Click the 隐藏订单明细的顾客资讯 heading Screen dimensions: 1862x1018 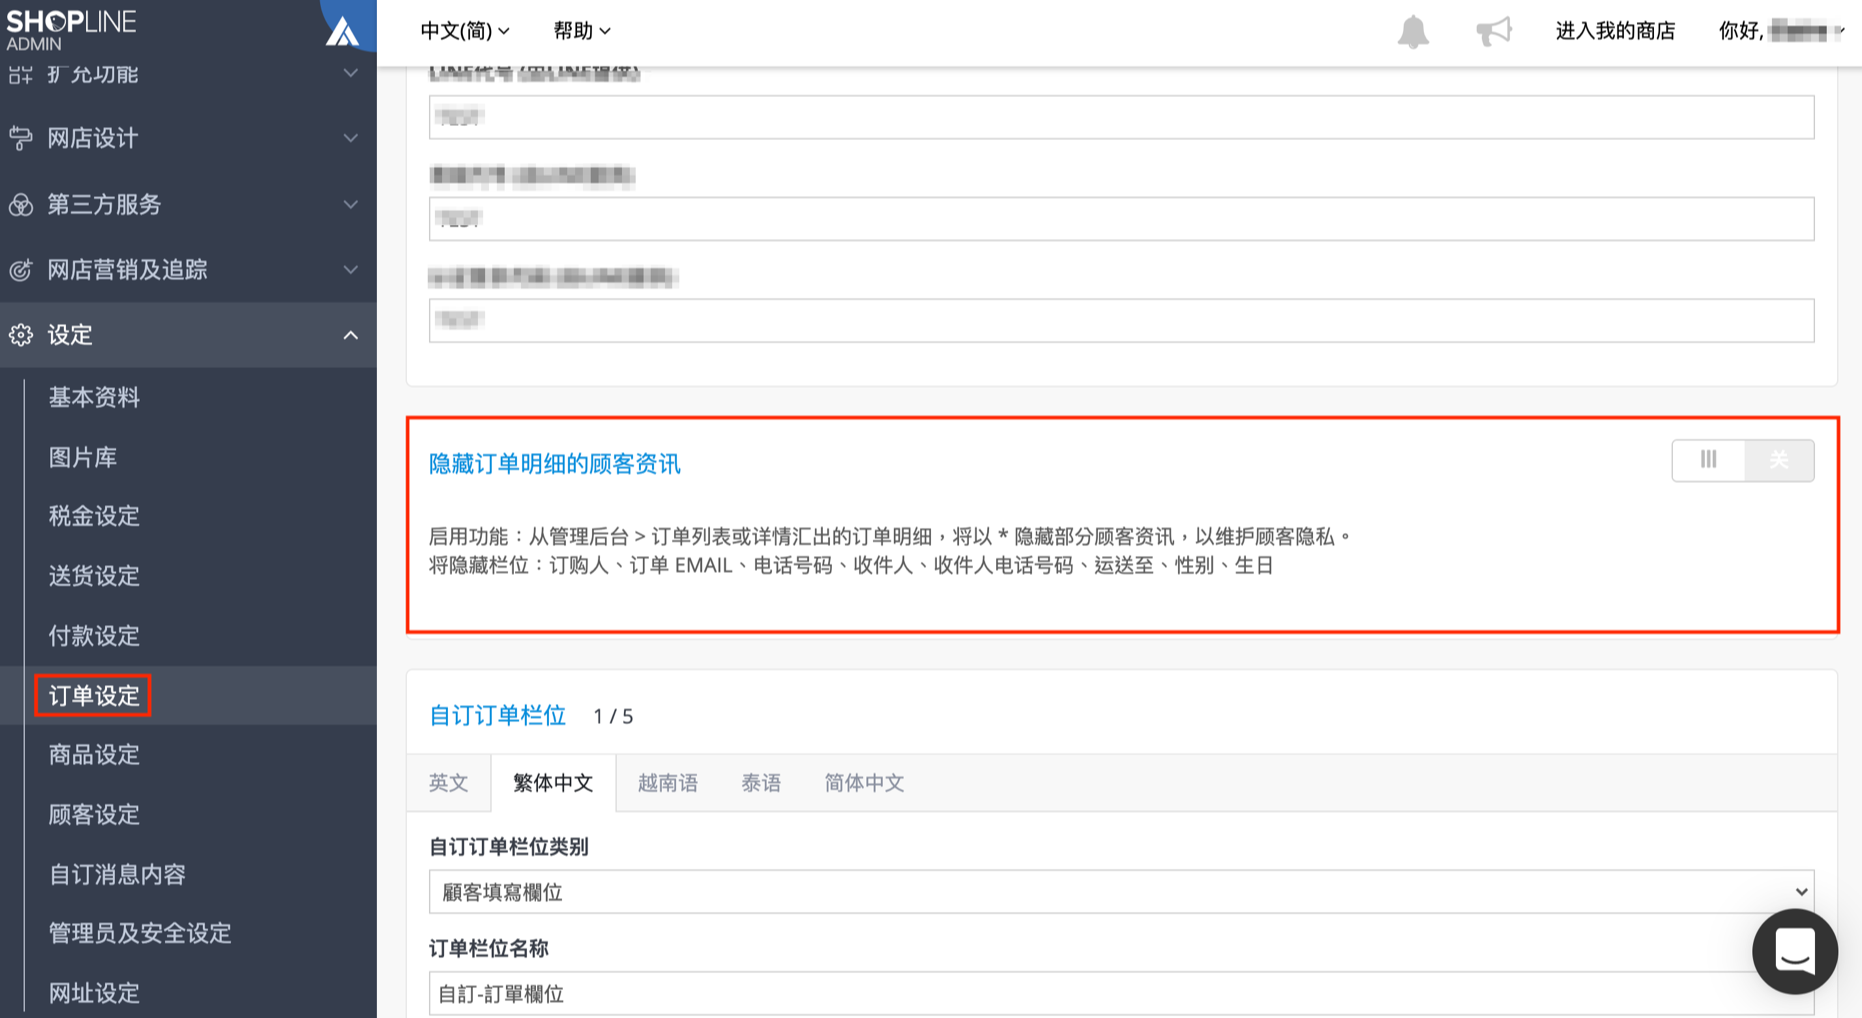(555, 464)
